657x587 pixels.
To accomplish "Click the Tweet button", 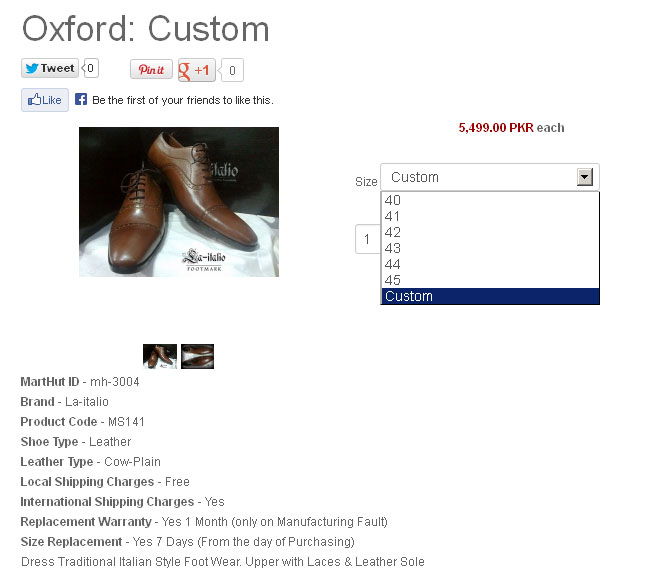I will (50, 68).
